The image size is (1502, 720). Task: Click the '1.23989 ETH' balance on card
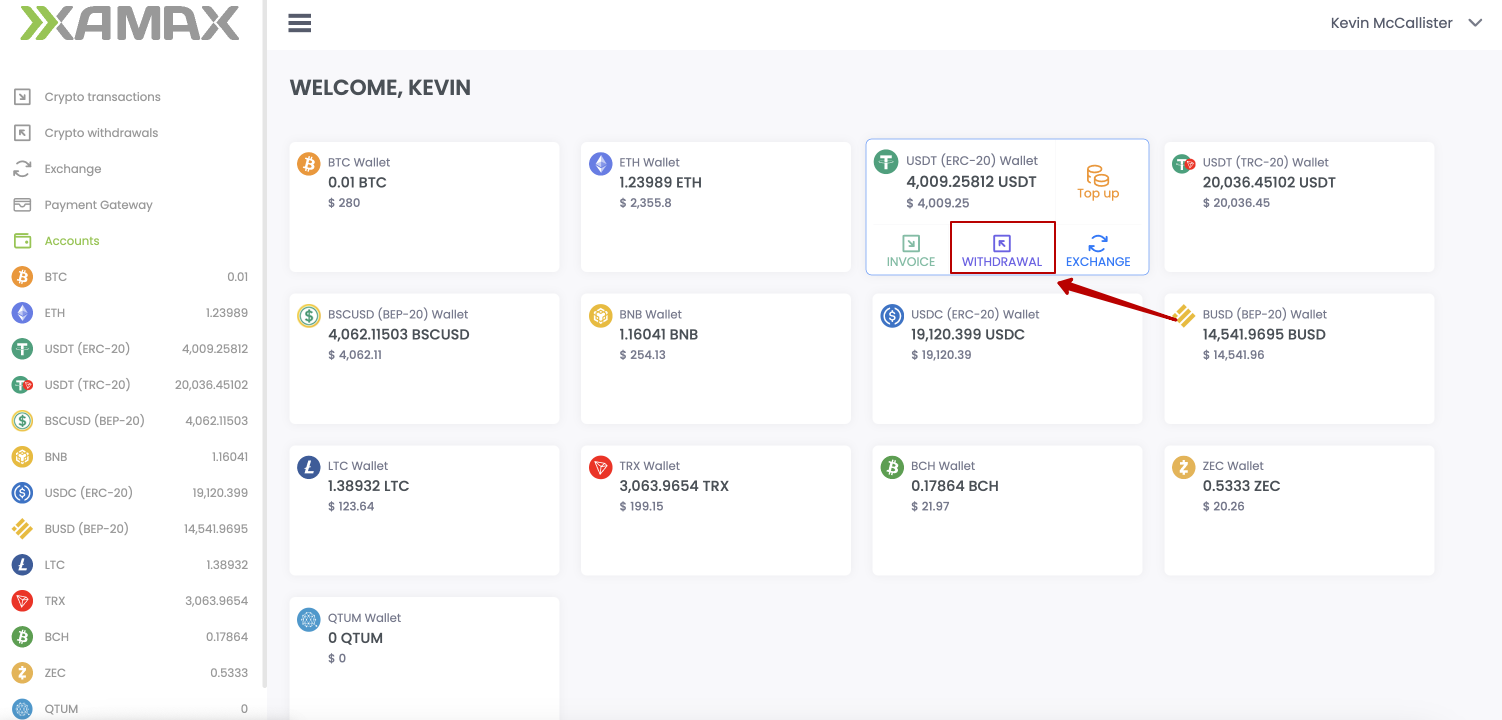(660, 183)
